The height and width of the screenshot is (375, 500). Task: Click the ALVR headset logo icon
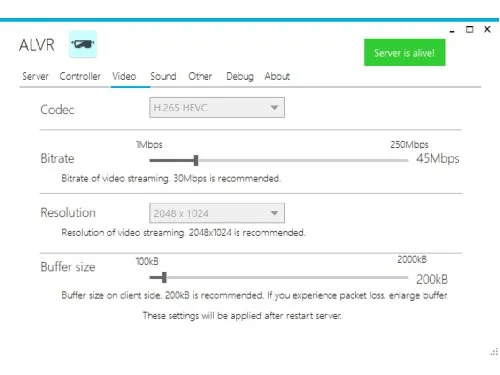(x=83, y=44)
